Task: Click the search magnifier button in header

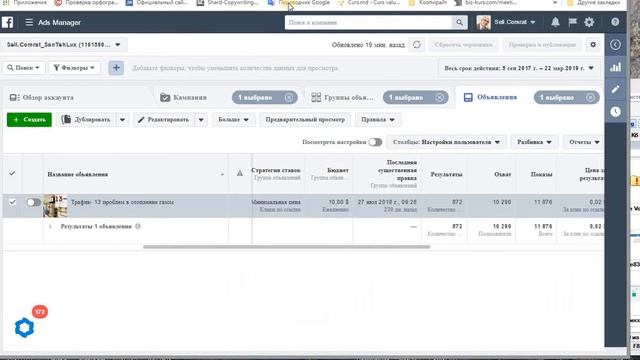Action: click(459, 22)
